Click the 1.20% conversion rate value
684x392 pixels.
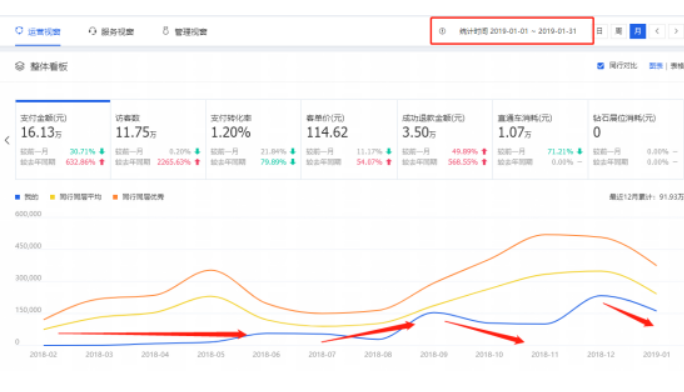[231, 133]
